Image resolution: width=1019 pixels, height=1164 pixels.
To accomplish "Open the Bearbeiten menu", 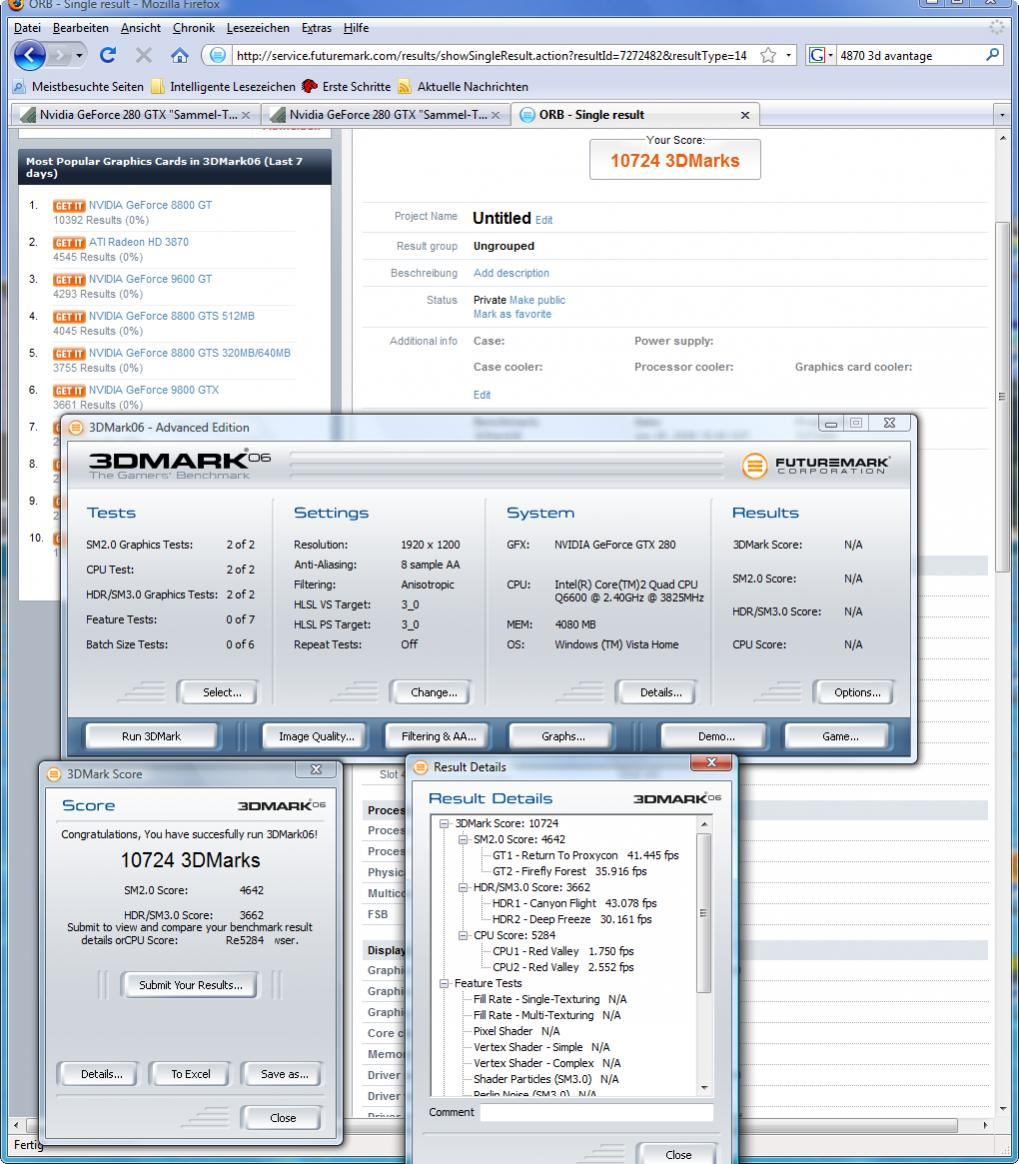I will [80, 28].
